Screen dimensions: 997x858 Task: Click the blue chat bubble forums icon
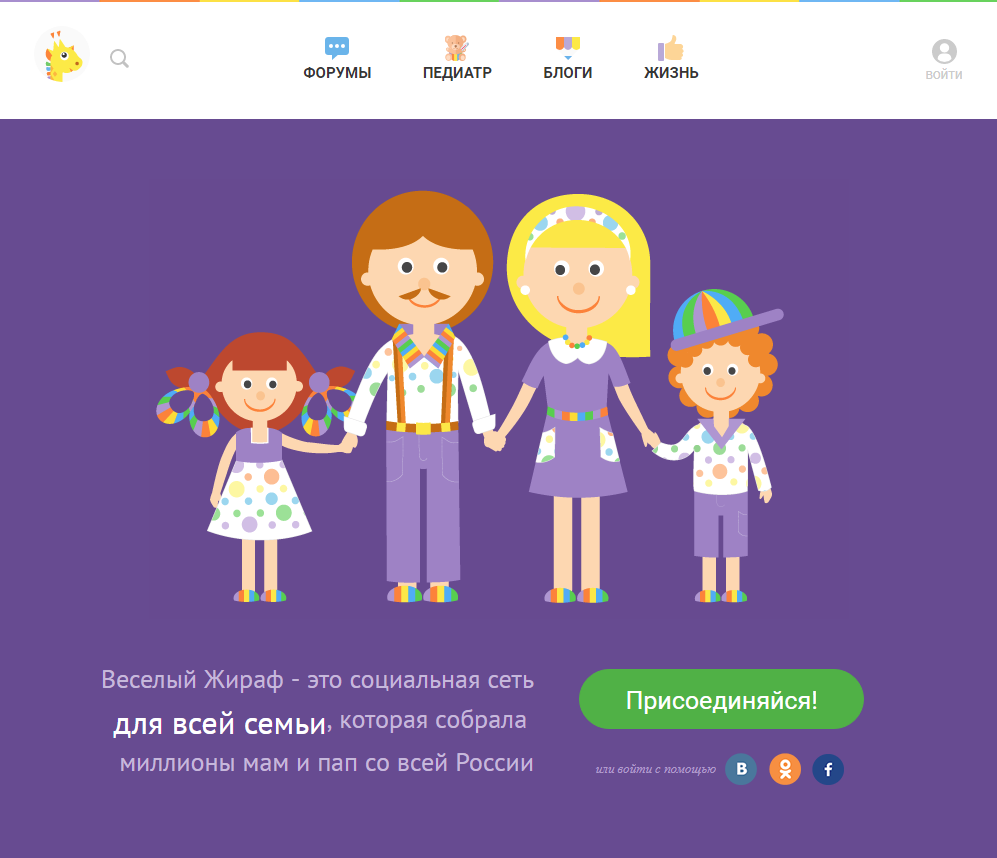[336, 48]
